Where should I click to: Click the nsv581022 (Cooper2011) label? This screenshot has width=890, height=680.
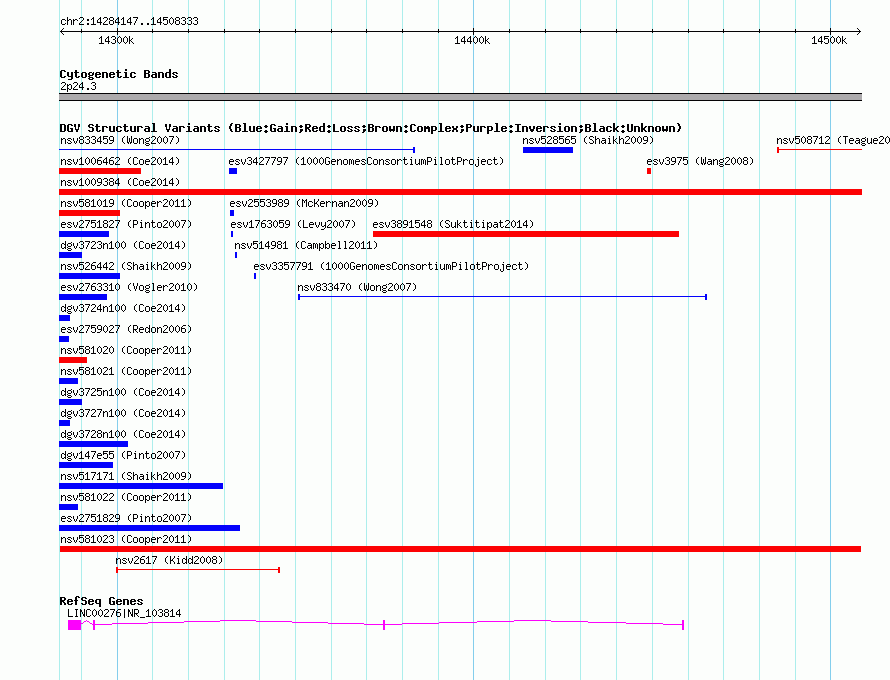pyautogui.click(x=126, y=497)
